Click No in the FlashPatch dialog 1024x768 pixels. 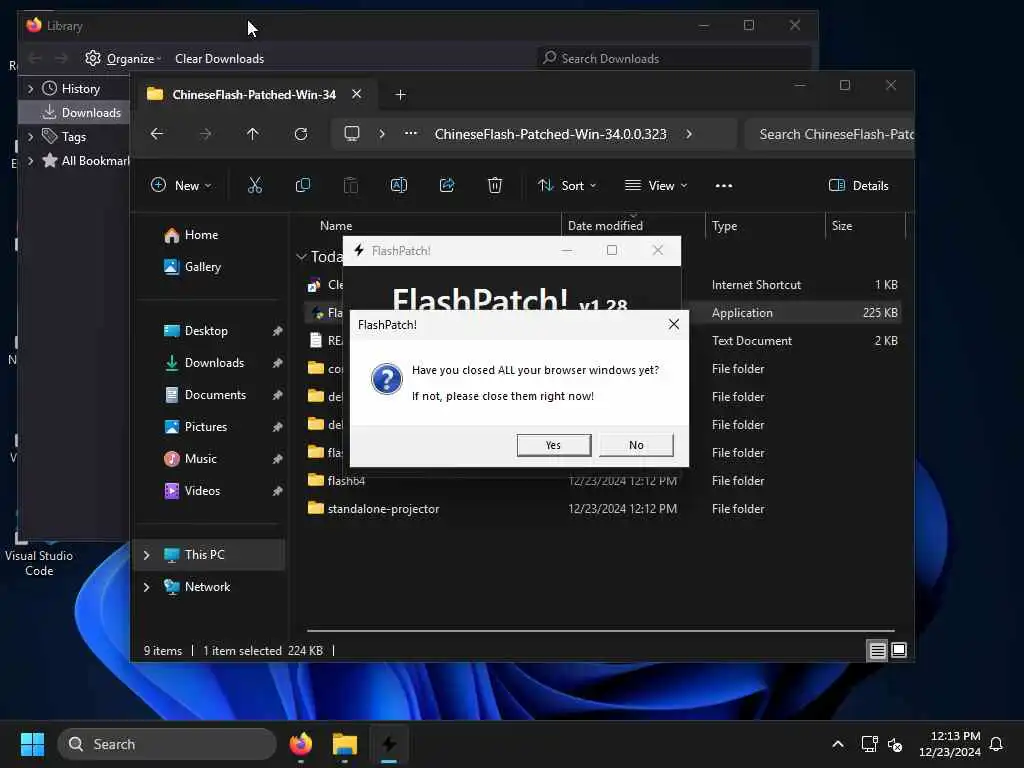point(636,445)
